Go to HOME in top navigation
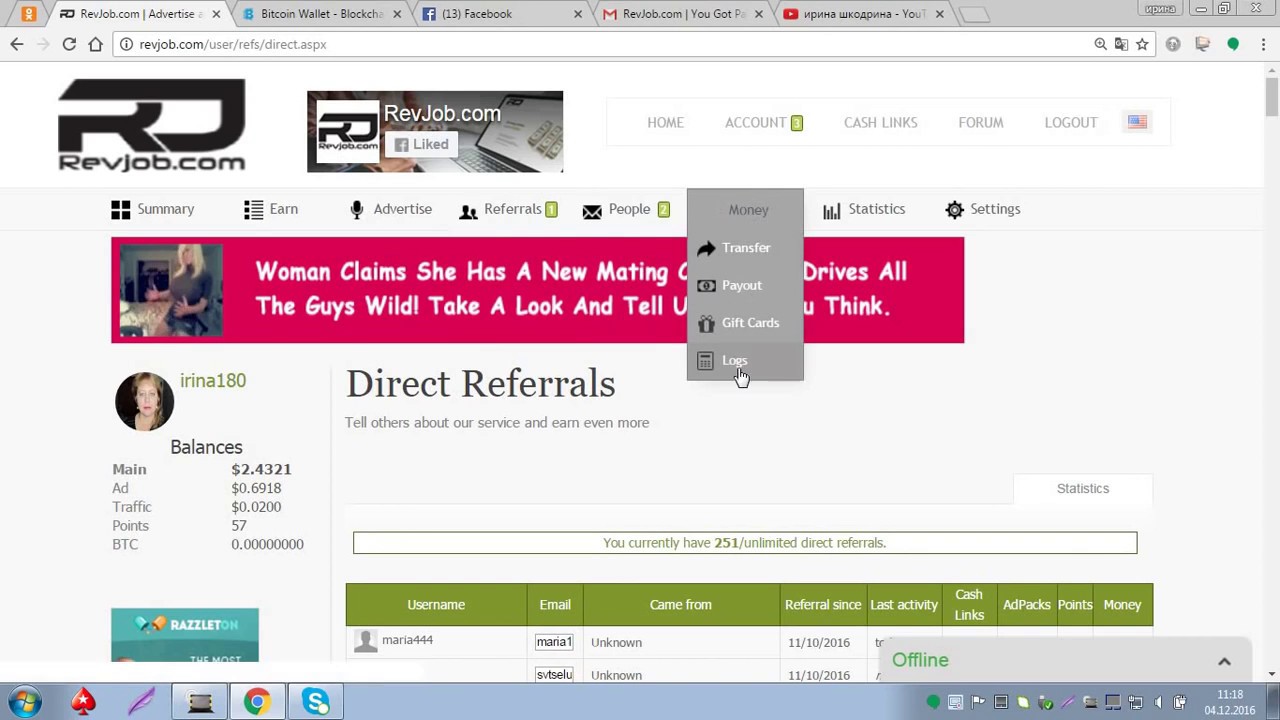The width and height of the screenshot is (1280, 720). (x=665, y=122)
